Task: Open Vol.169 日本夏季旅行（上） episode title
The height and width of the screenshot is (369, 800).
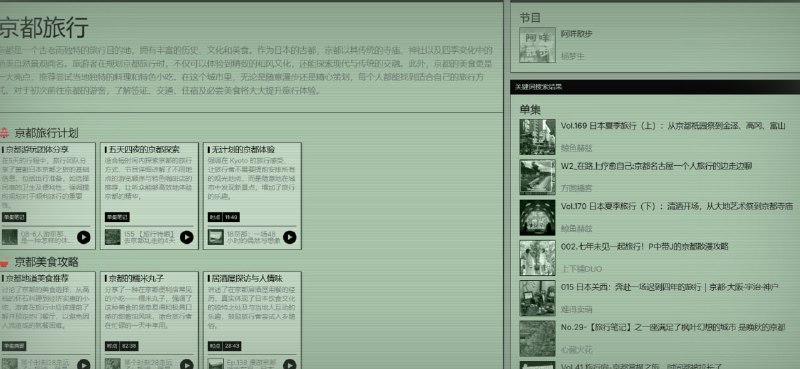Action: (x=673, y=126)
